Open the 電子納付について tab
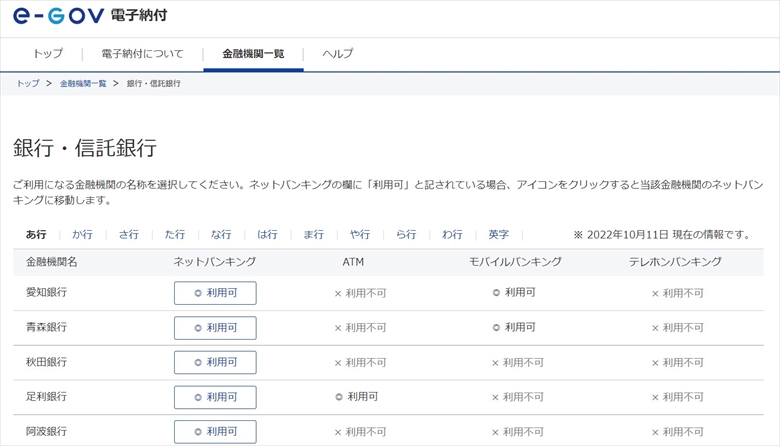 pos(142,53)
